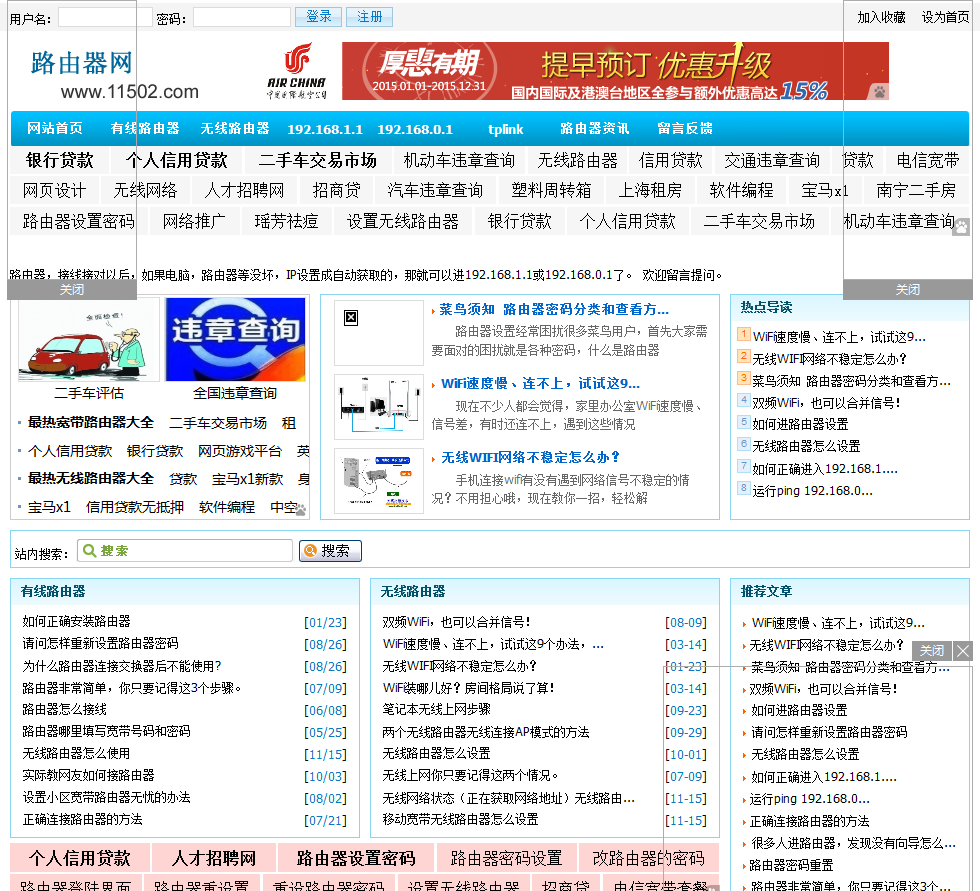
Task: Open 如何正确安装路由器 article
Action: point(76,621)
